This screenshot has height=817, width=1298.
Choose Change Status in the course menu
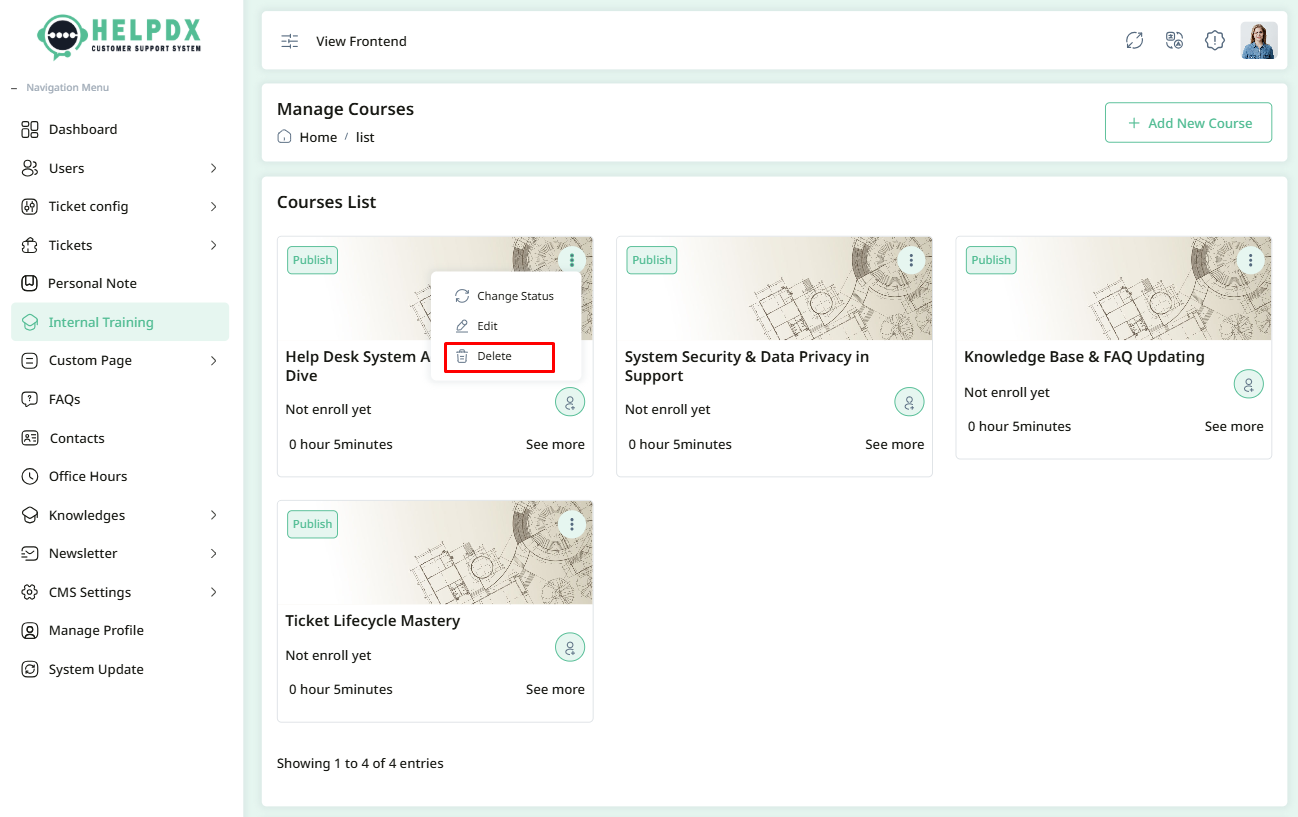(x=505, y=296)
